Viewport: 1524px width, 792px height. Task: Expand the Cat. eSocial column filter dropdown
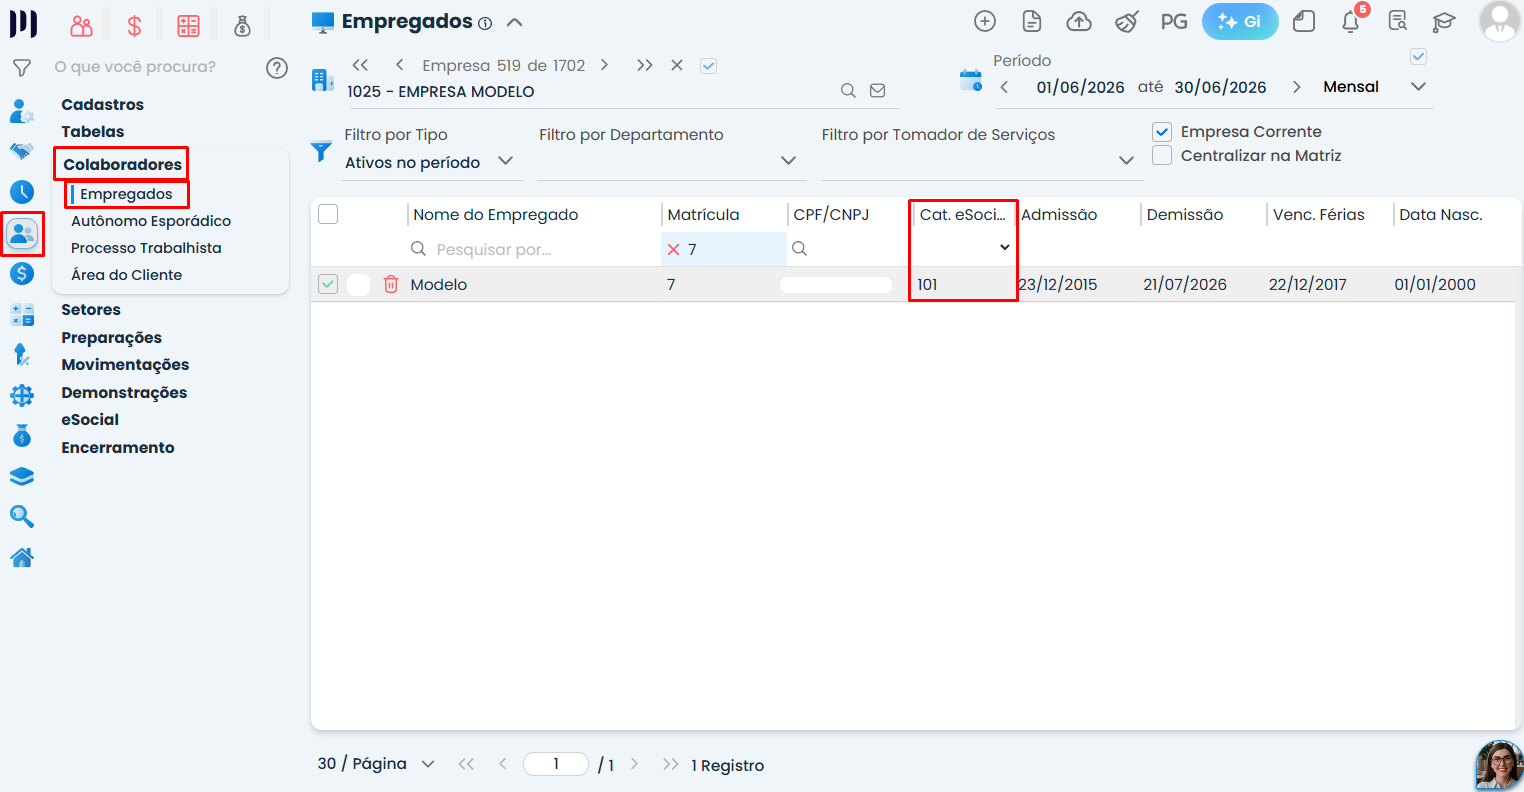pyautogui.click(x=1005, y=248)
